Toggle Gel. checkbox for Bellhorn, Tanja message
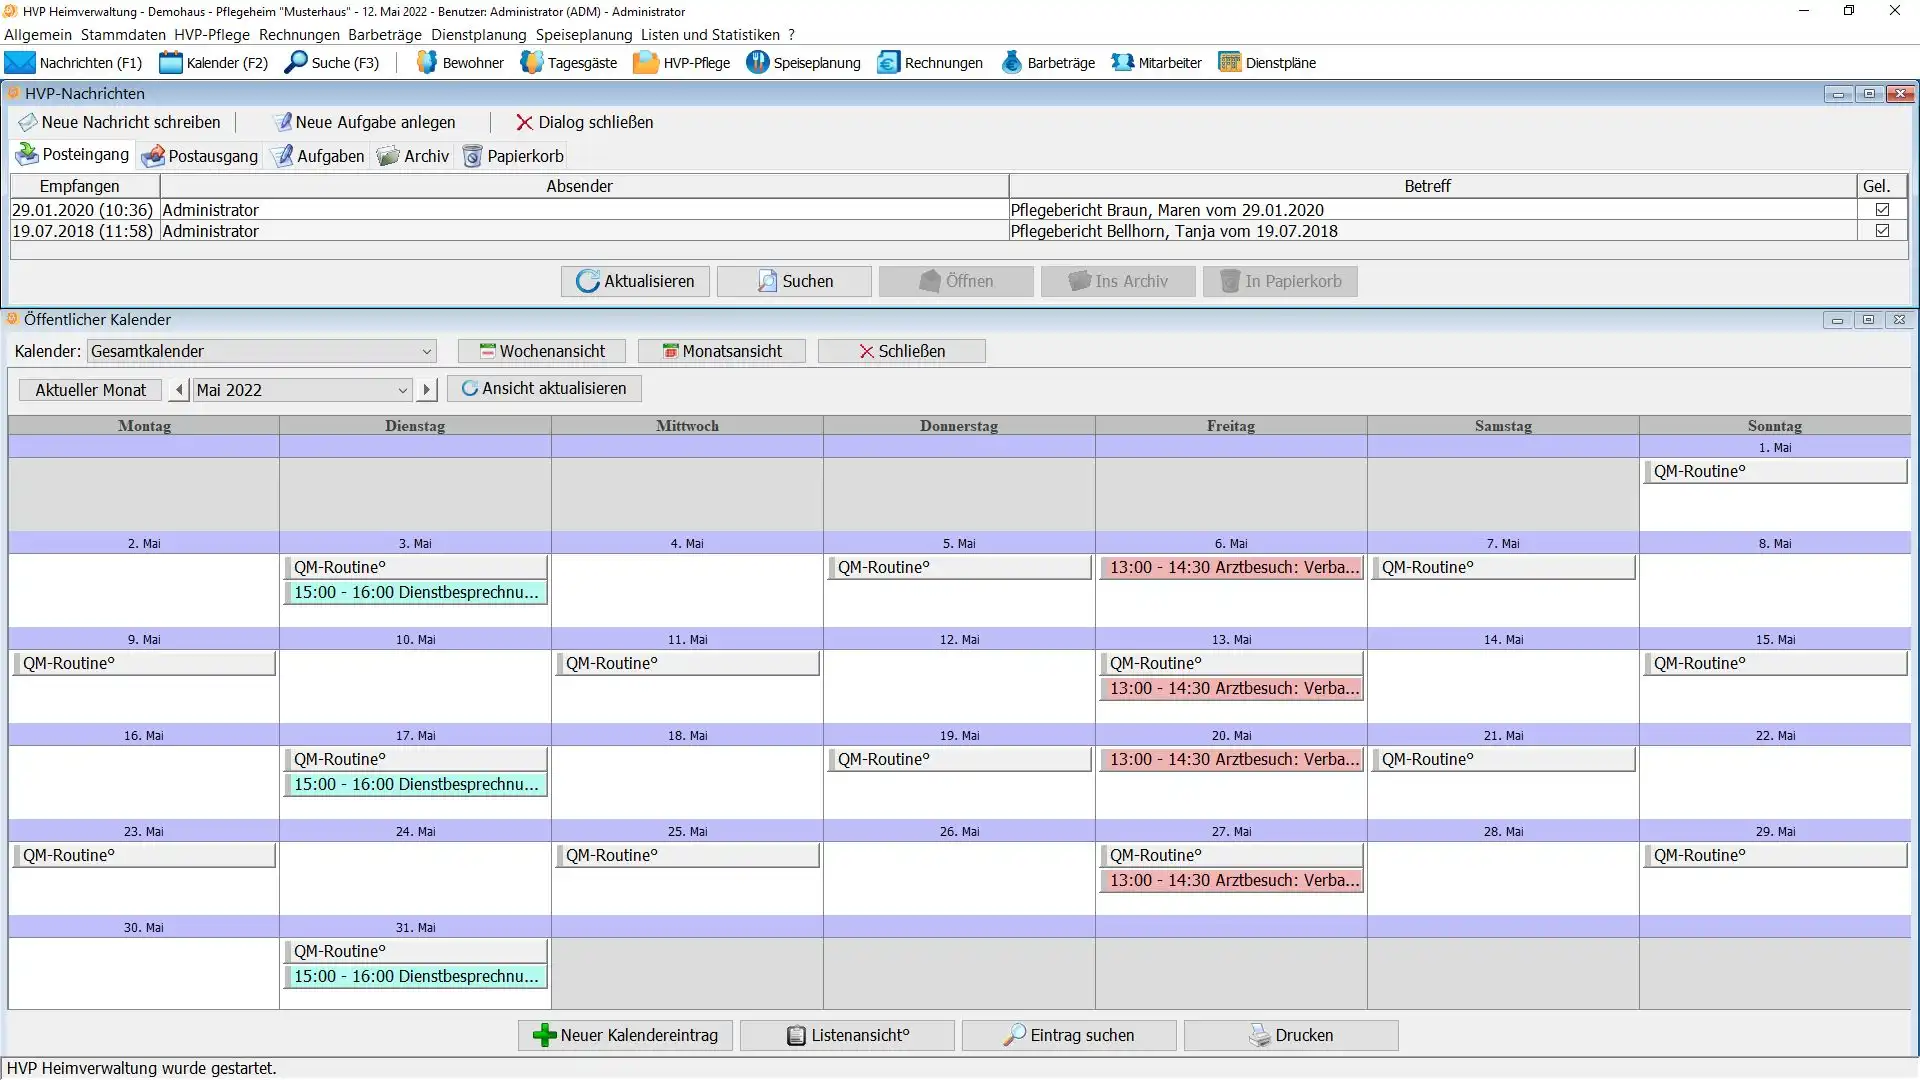1920x1080 pixels. pyautogui.click(x=1882, y=231)
